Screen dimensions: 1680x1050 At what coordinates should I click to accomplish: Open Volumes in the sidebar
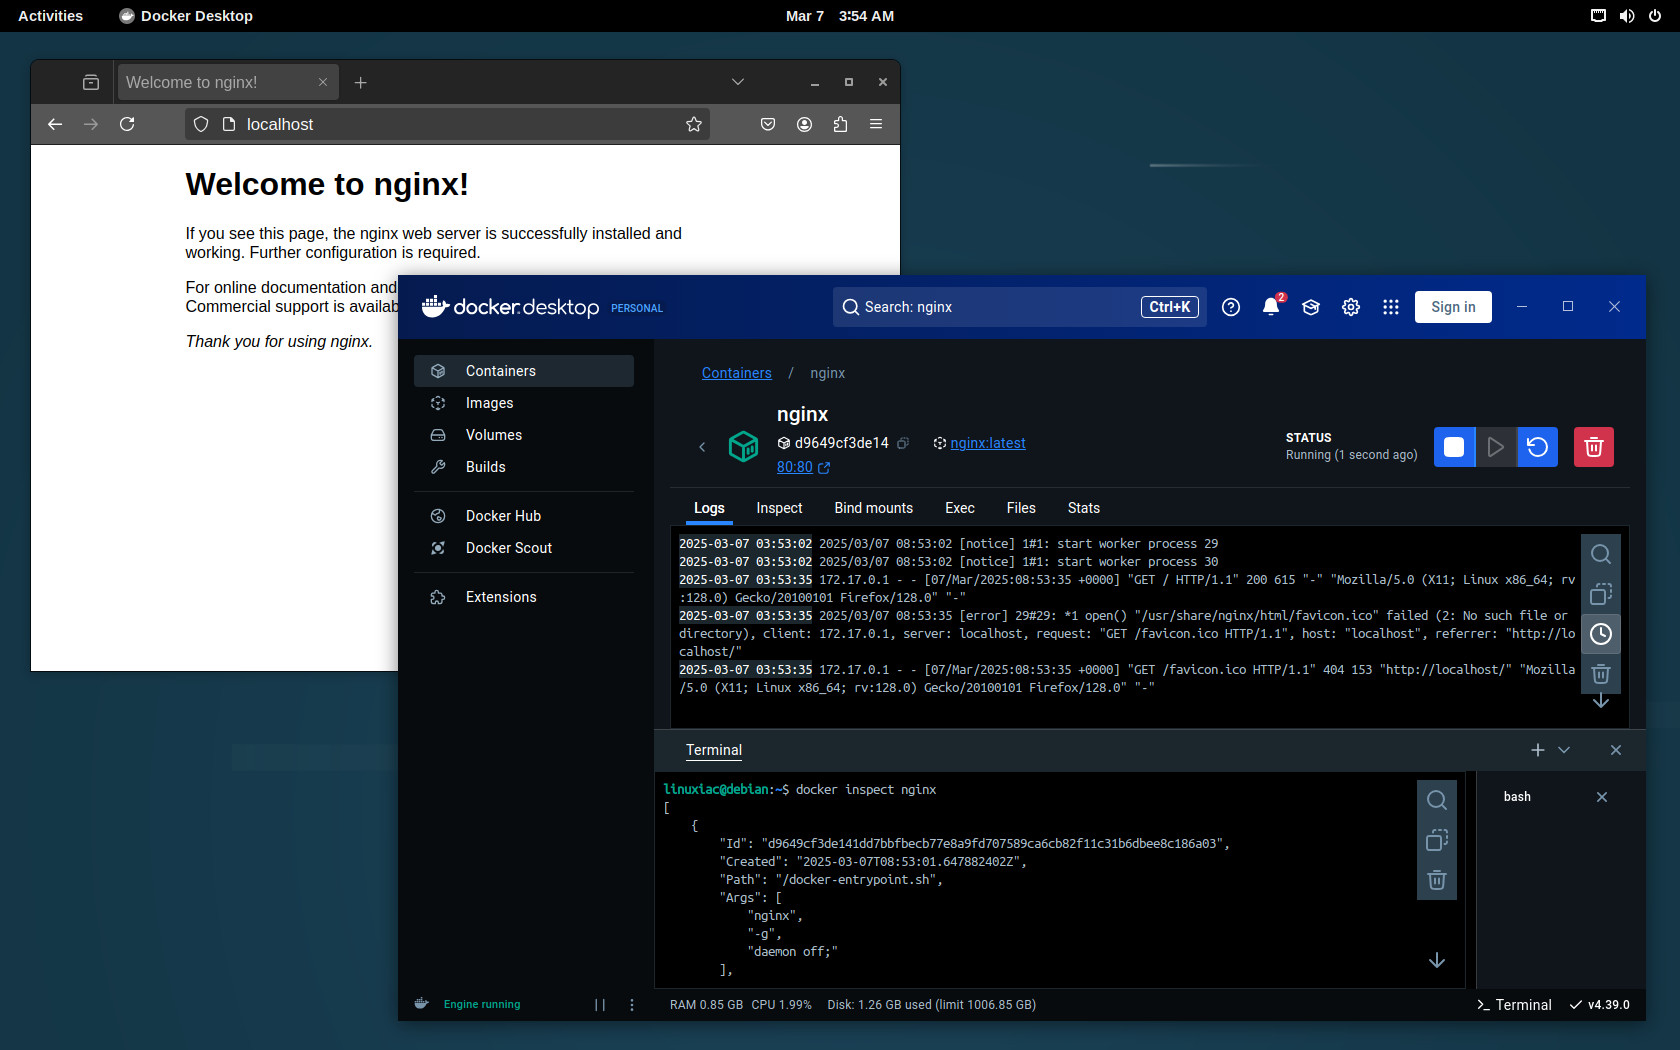tap(524, 435)
